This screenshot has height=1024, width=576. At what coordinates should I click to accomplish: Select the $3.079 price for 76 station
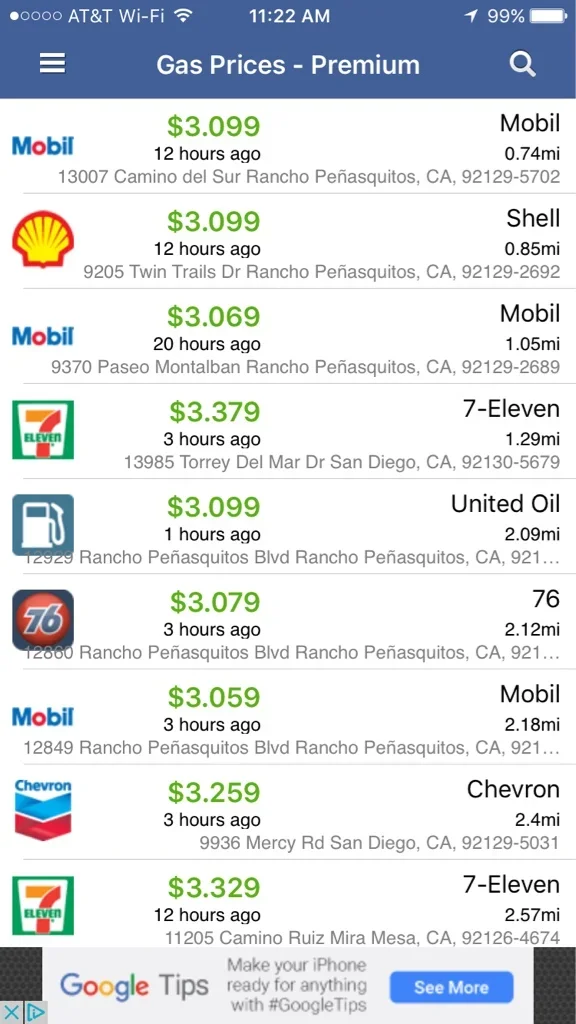click(x=214, y=601)
